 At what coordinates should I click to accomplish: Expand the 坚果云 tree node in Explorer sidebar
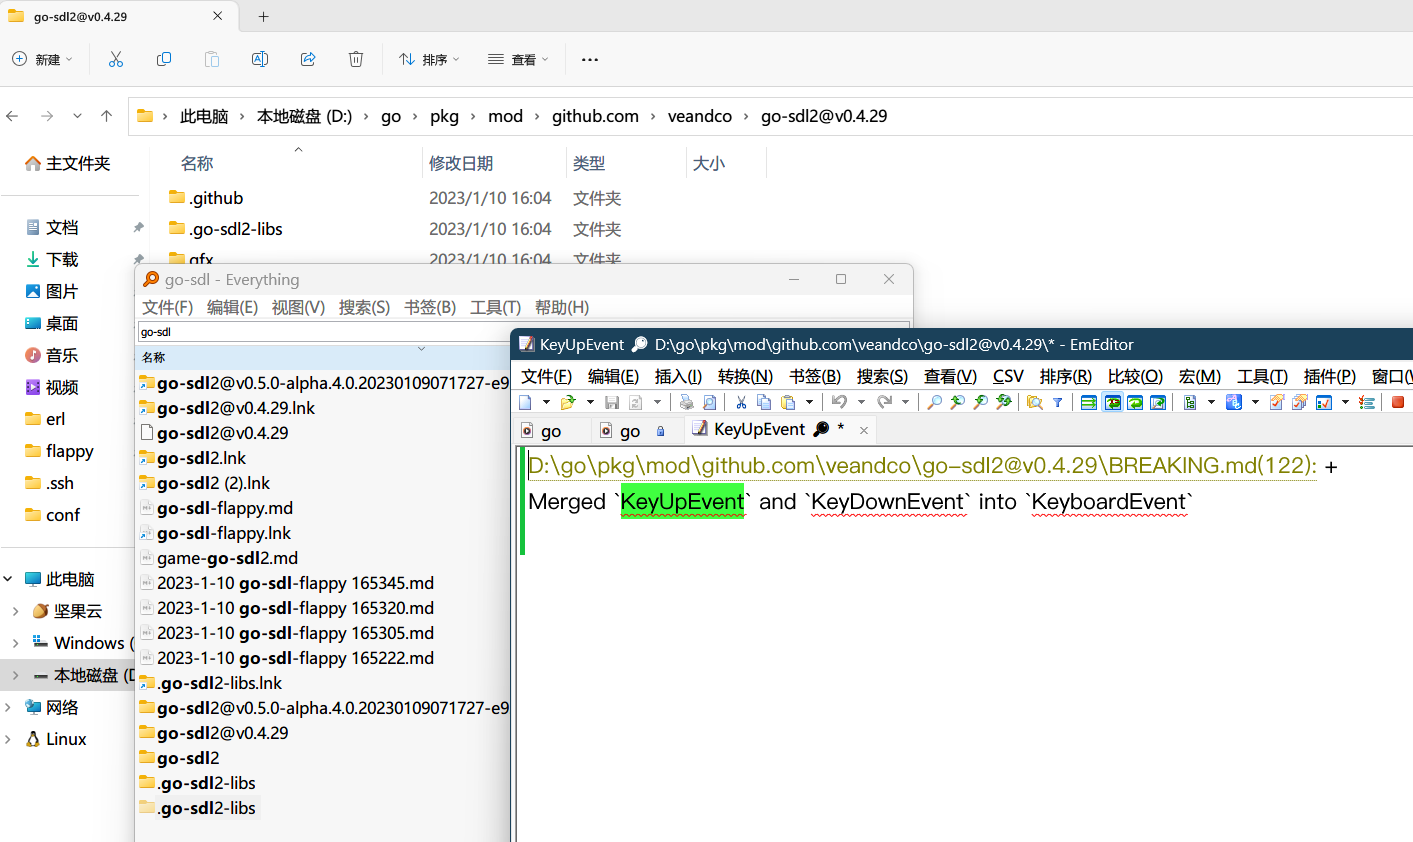[x=15, y=611]
